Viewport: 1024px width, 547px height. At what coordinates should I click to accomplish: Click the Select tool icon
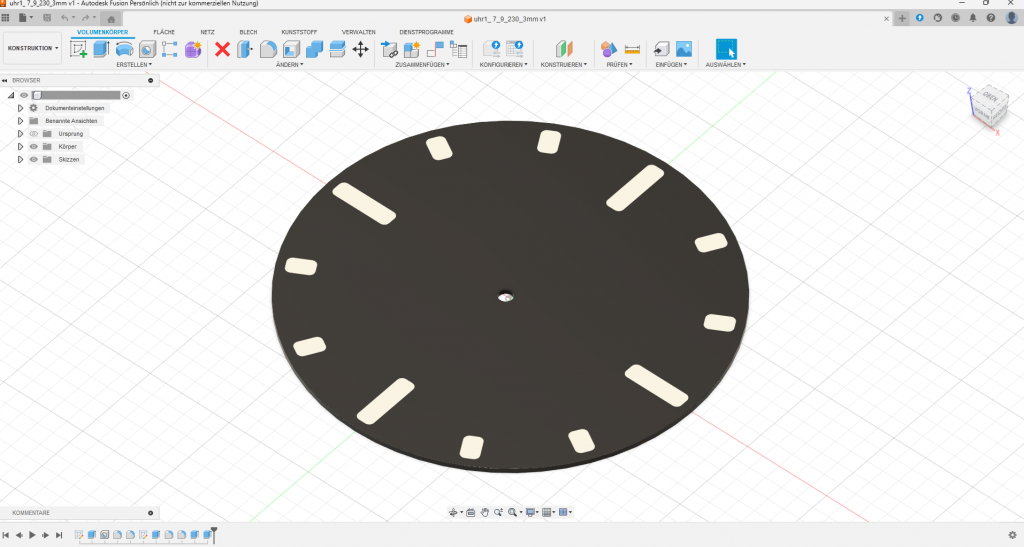726,49
